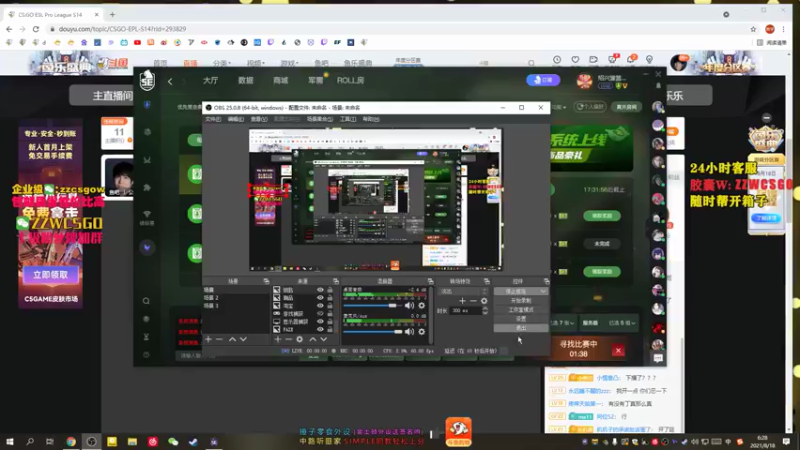800x450 pixels.
Task: Click the 立即领取 button in left ad
Action: point(51,275)
